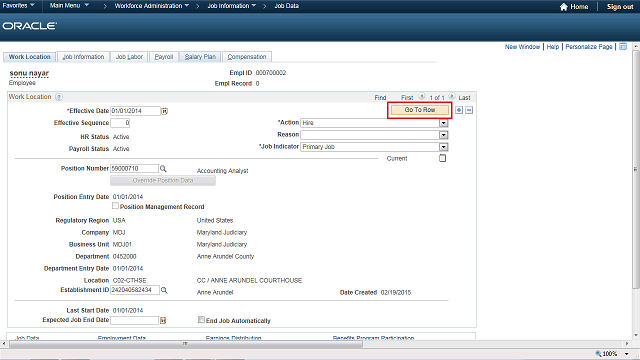This screenshot has width=640, height=360.
Task: Open the Compensation tab
Action: click(247, 57)
